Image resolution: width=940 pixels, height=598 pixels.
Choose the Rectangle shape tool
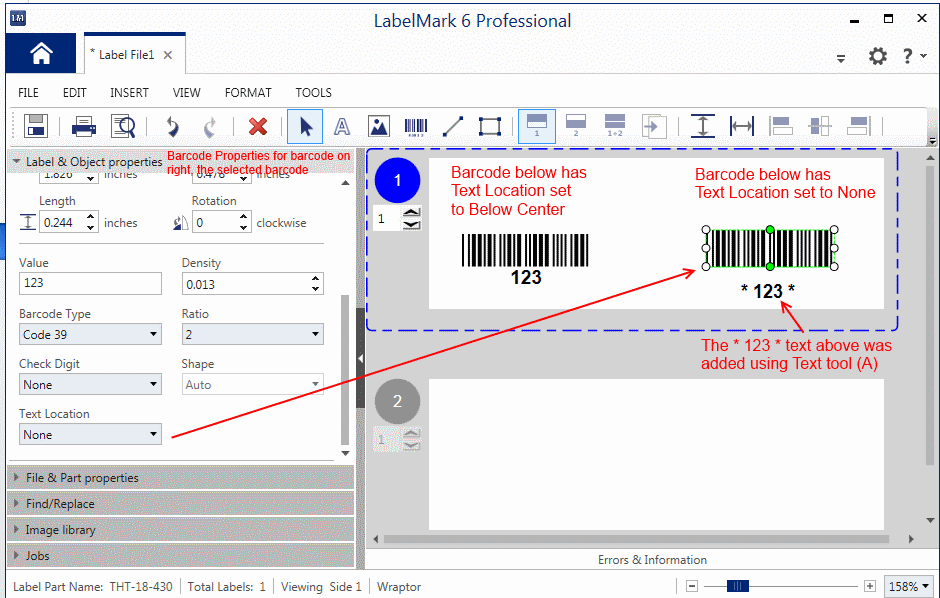coord(490,126)
